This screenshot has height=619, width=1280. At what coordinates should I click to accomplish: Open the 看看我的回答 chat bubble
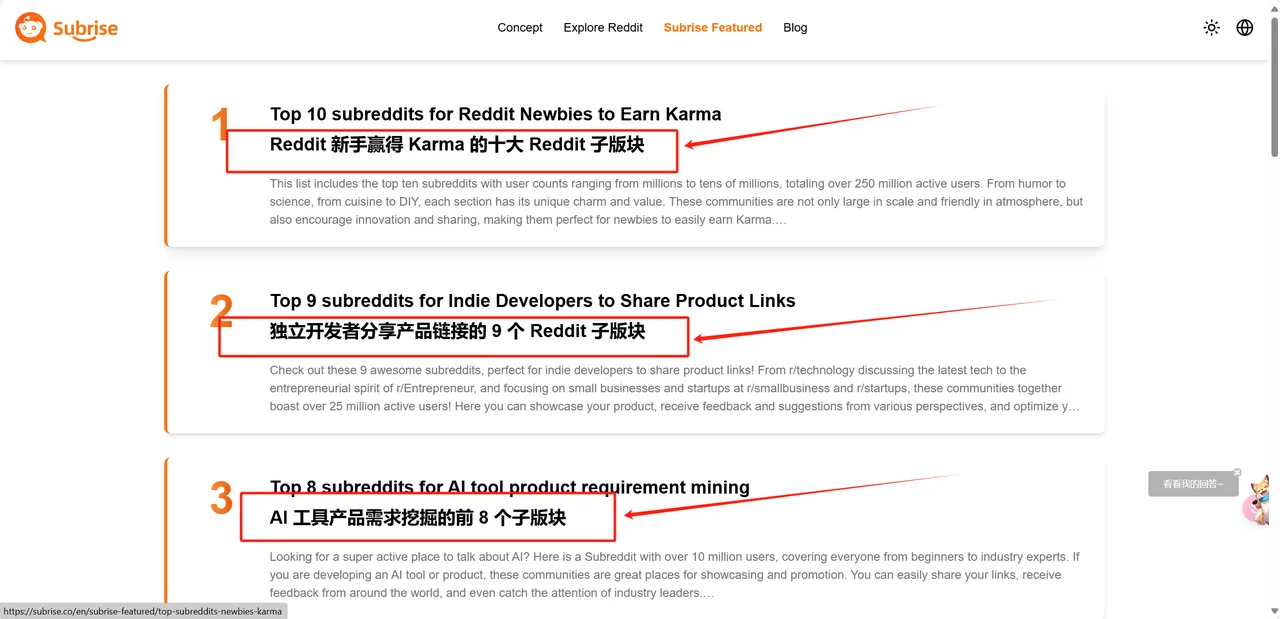(x=1193, y=484)
